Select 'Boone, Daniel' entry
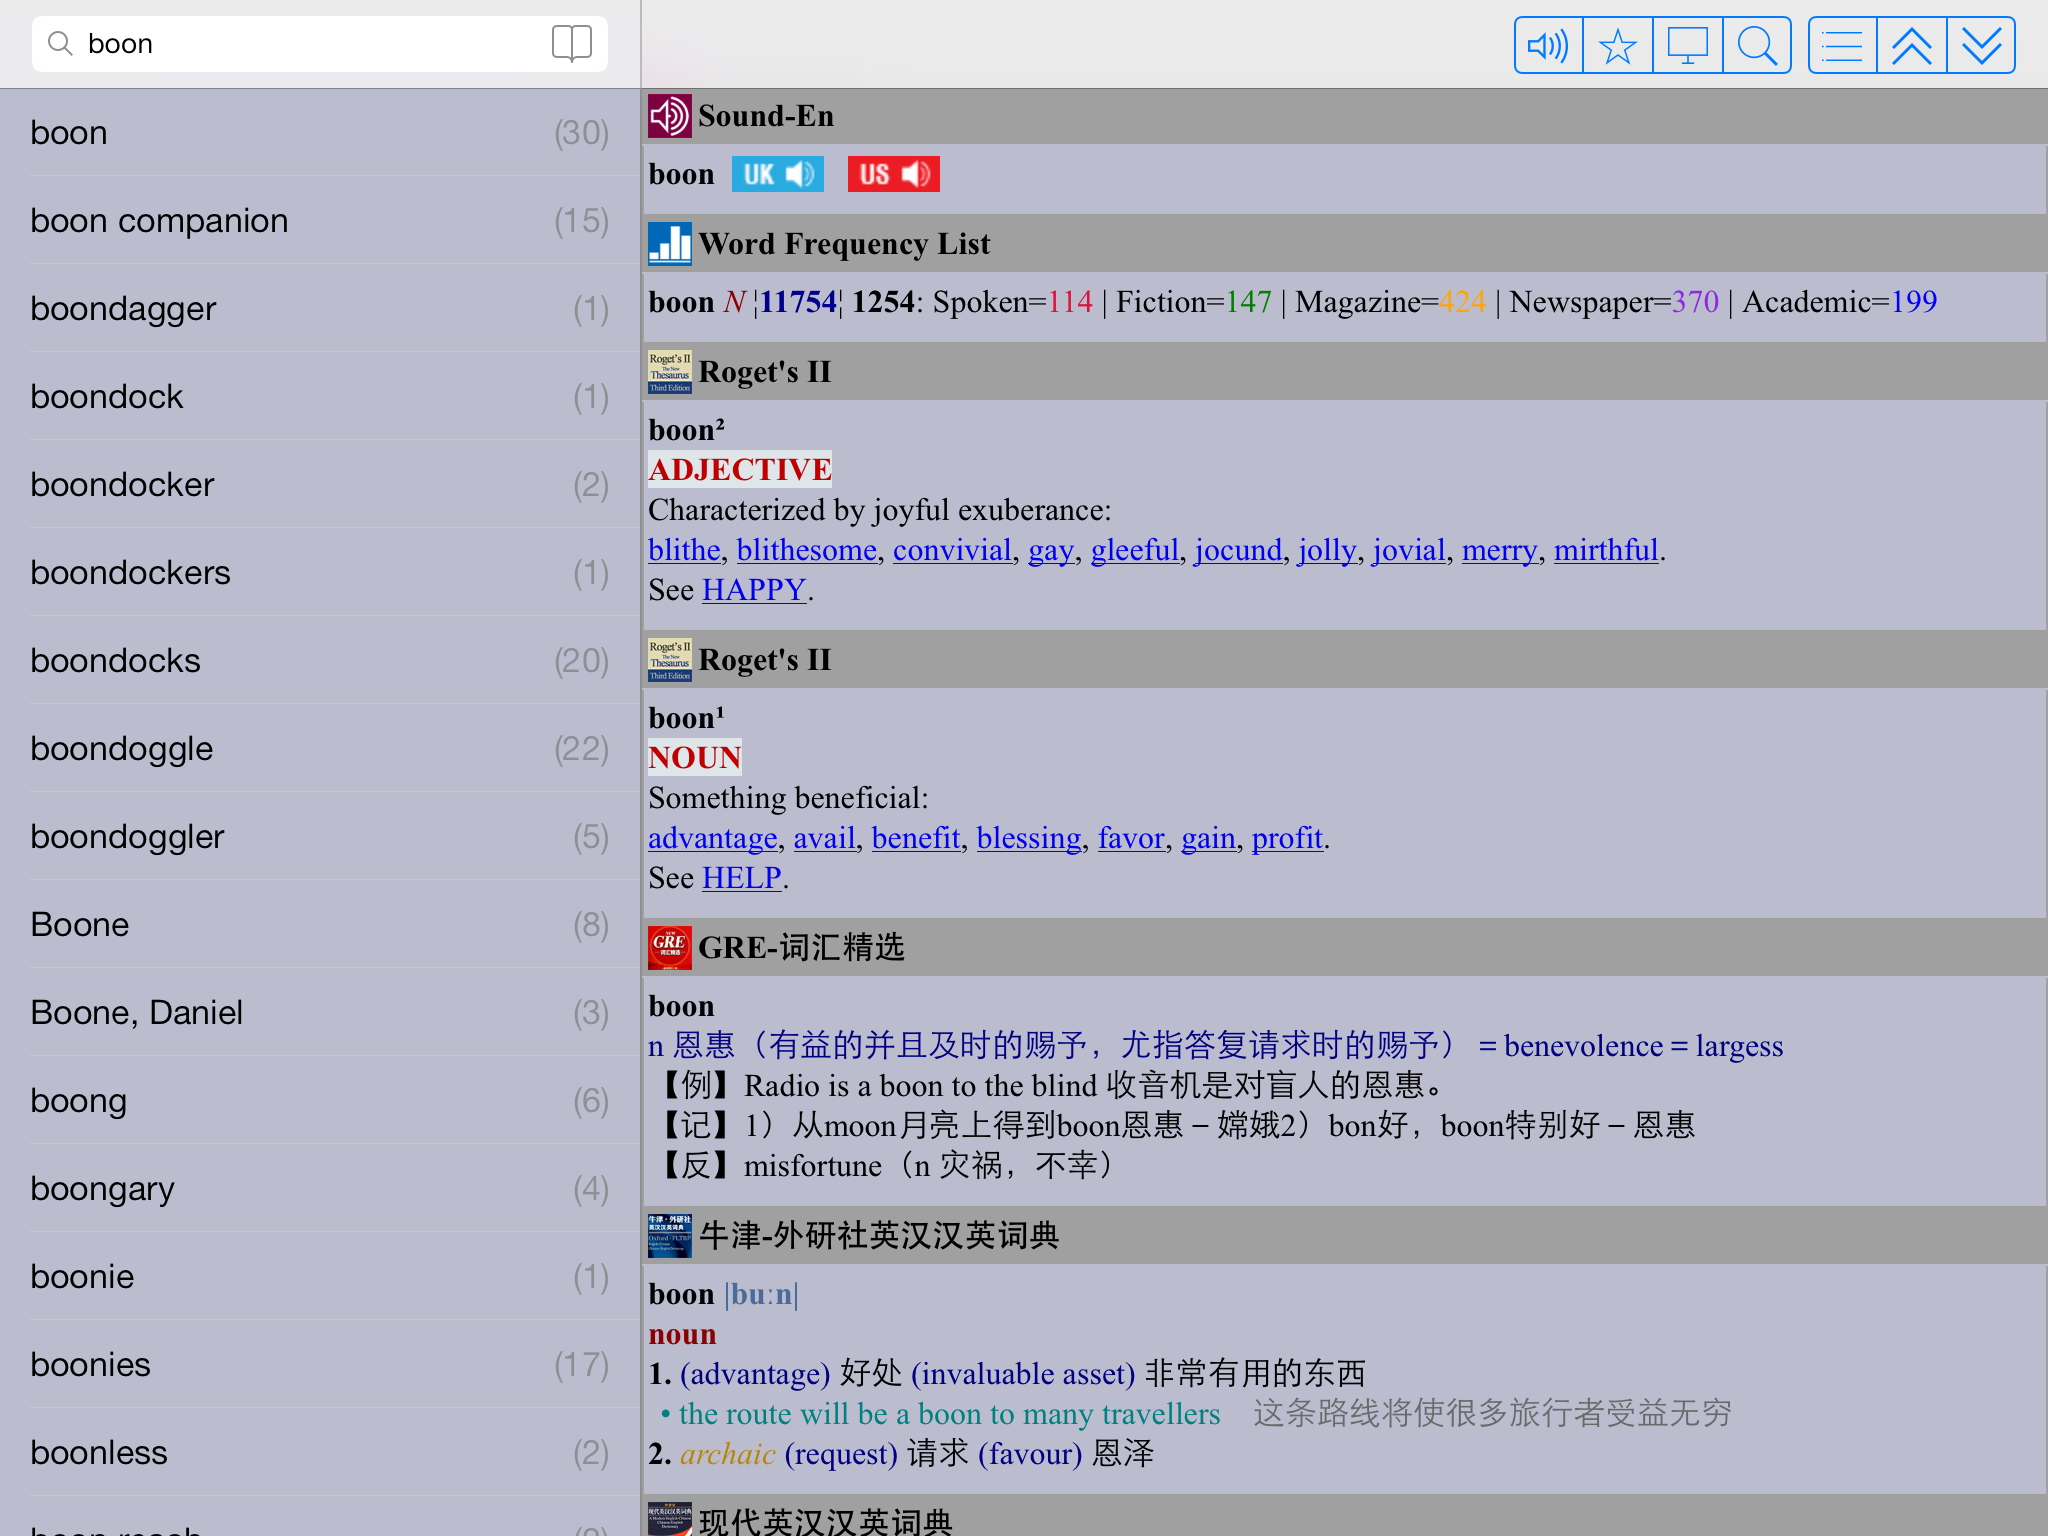The height and width of the screenshot is (1536, 2048). 320,1013
